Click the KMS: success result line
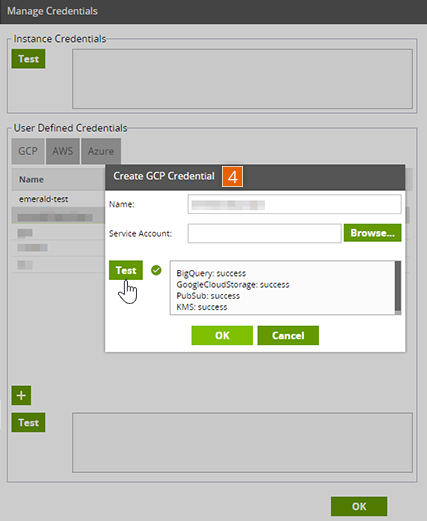This screenshot has height=521, width=427. (202, 307)
